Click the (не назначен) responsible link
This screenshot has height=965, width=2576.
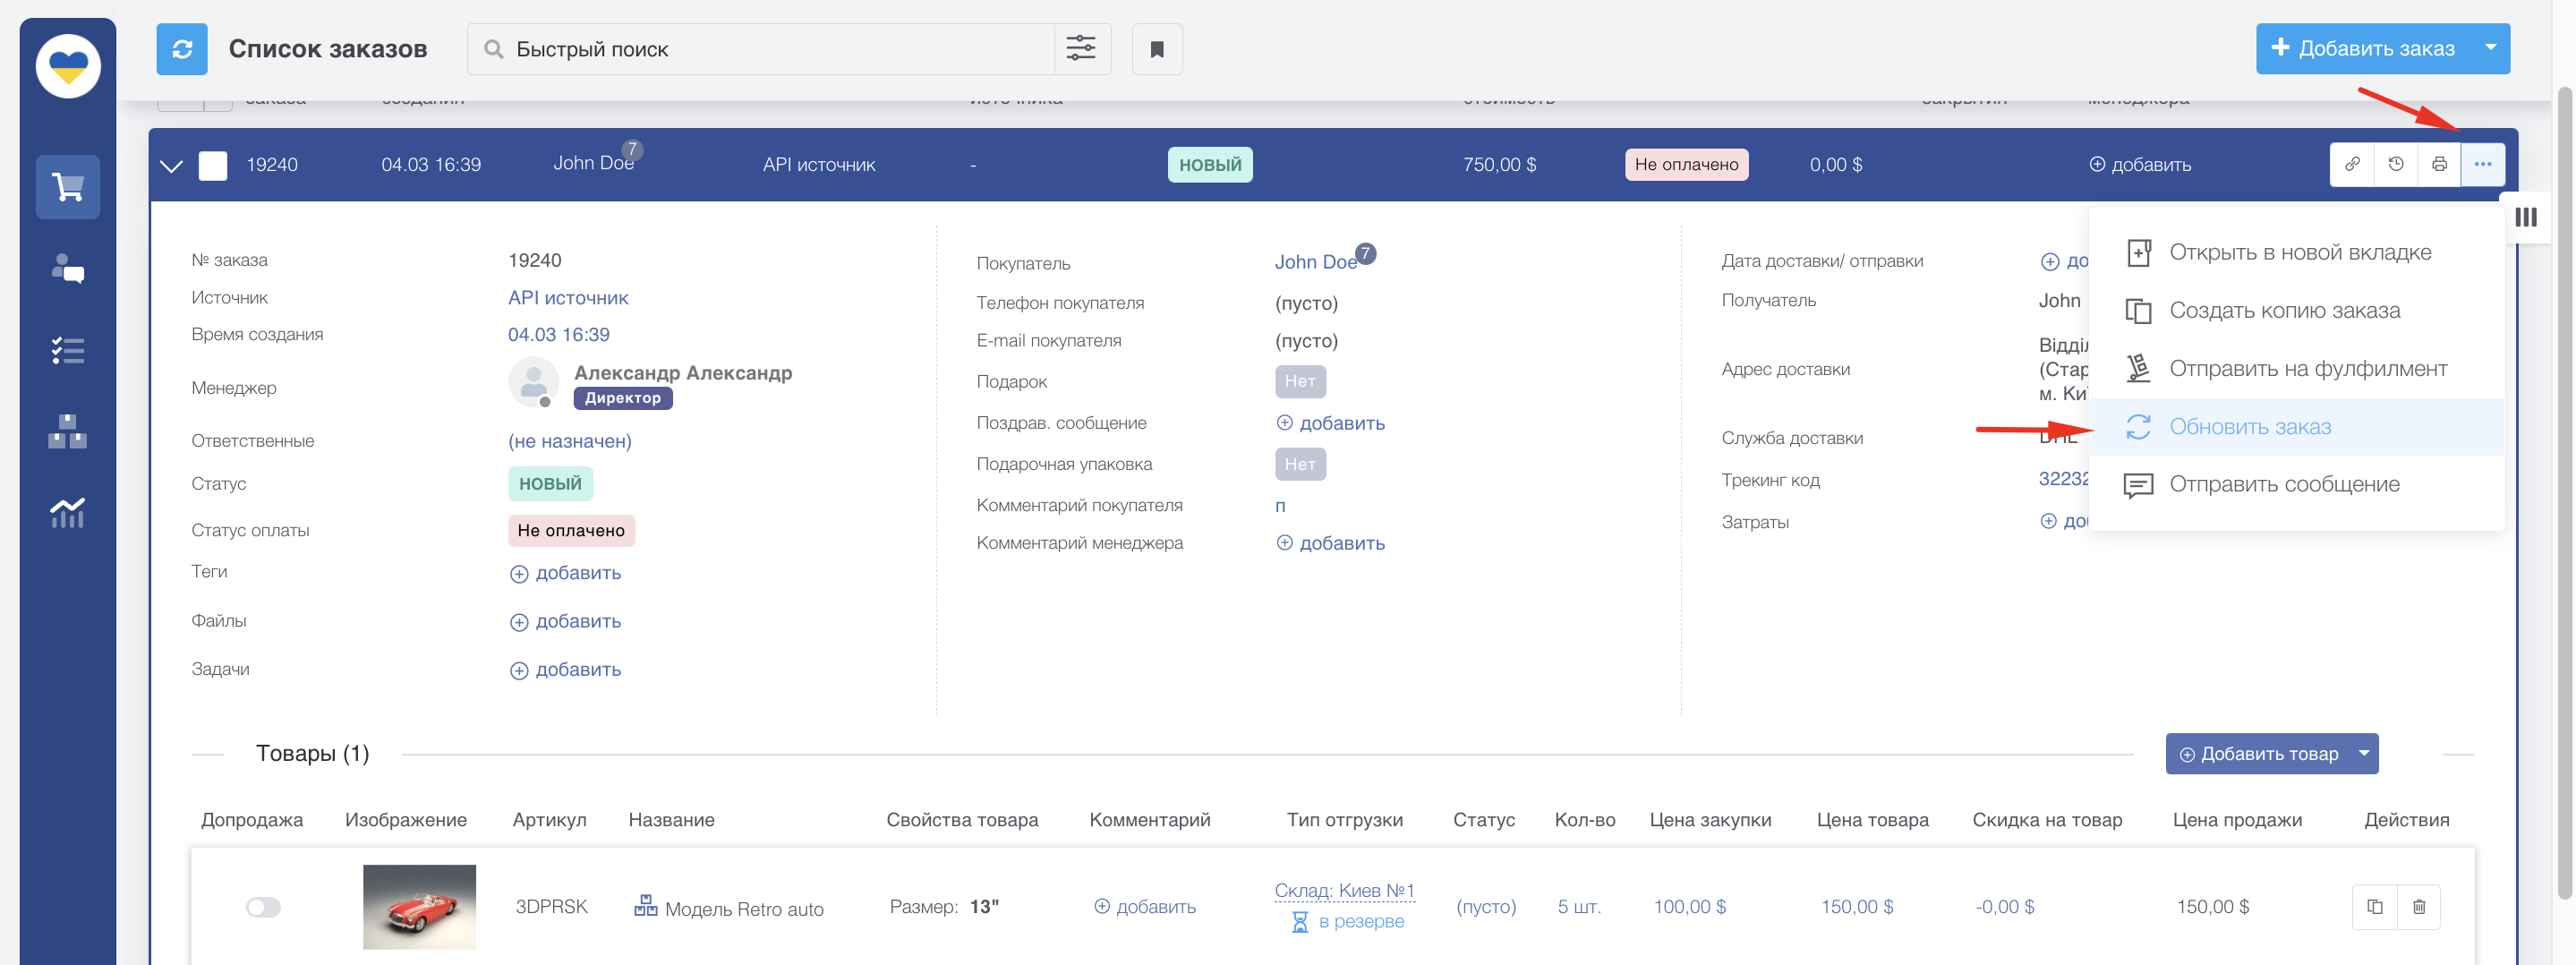[570, 441]
